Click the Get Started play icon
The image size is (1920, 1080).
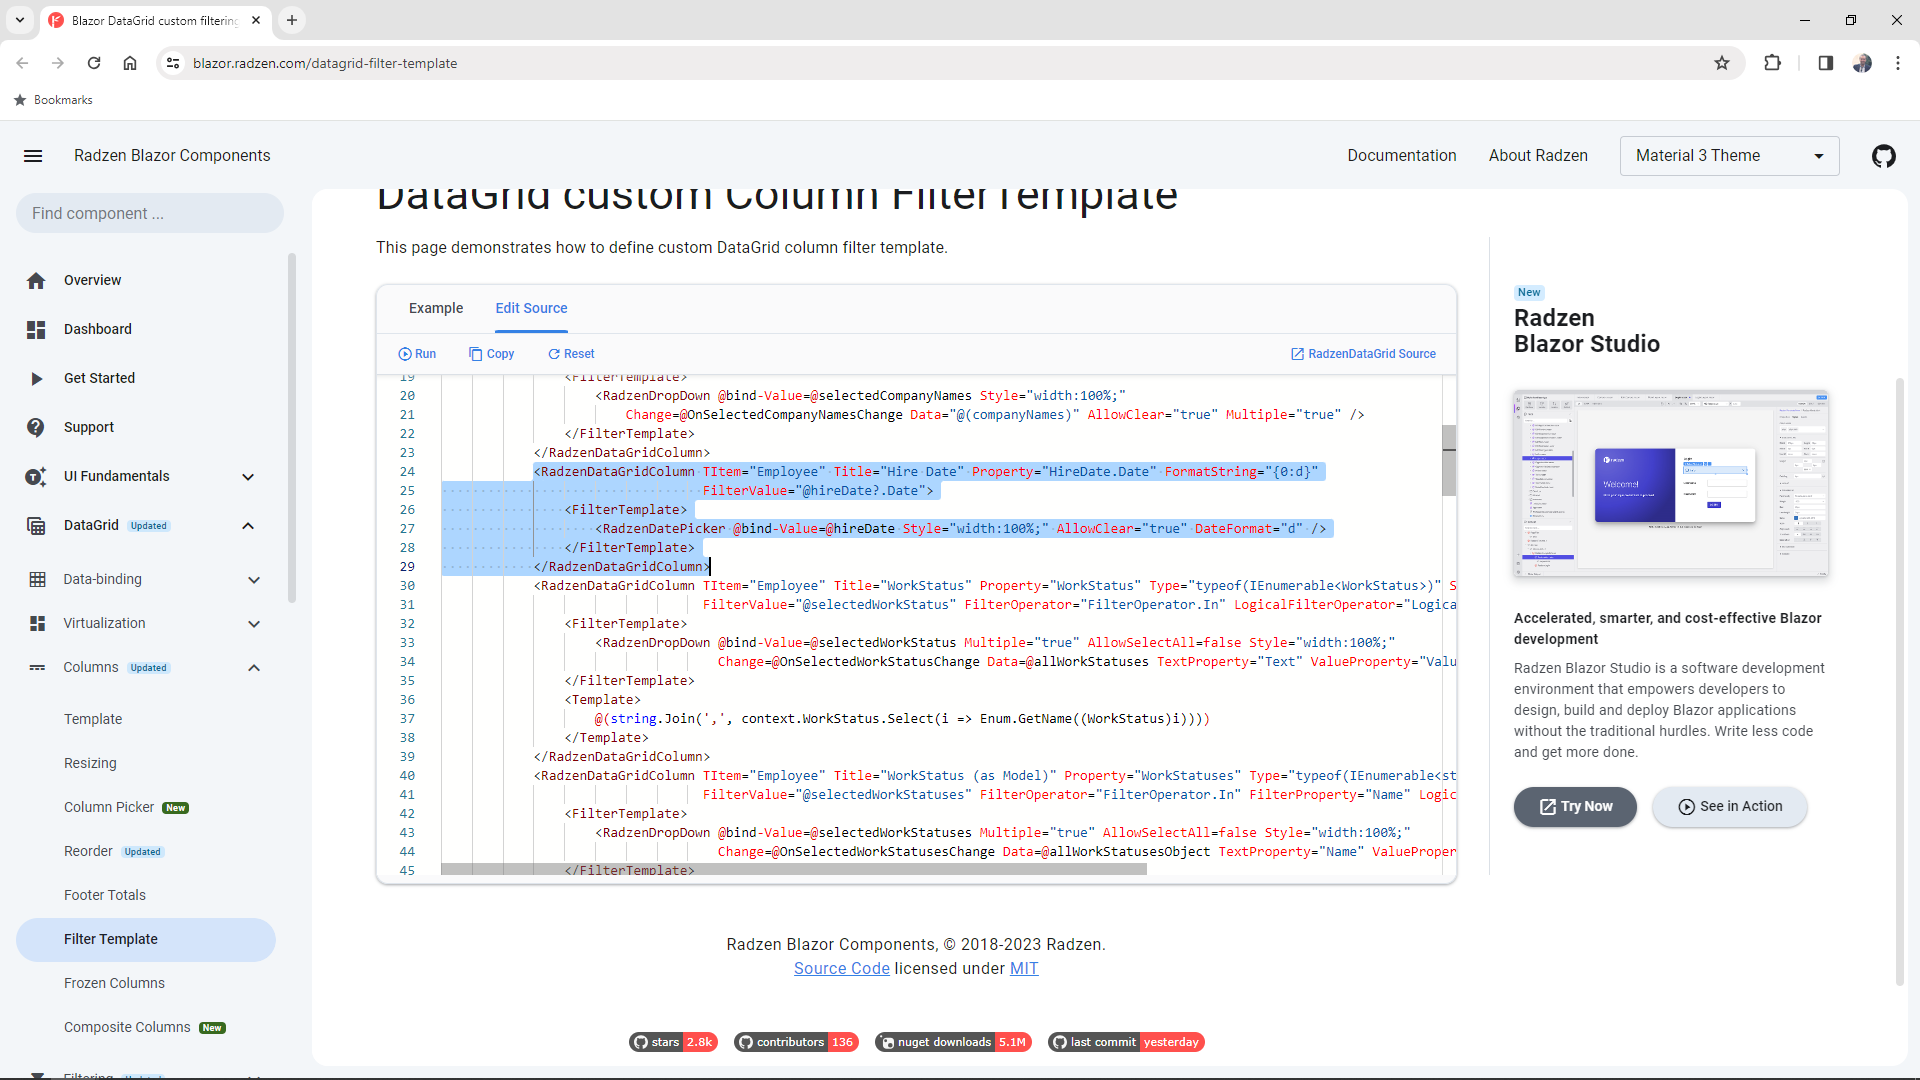pos(36,379)
